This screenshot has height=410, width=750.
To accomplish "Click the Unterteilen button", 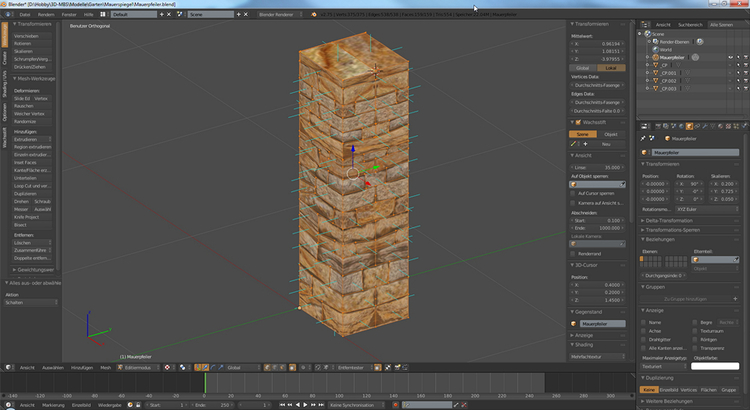I will (32, 178).
